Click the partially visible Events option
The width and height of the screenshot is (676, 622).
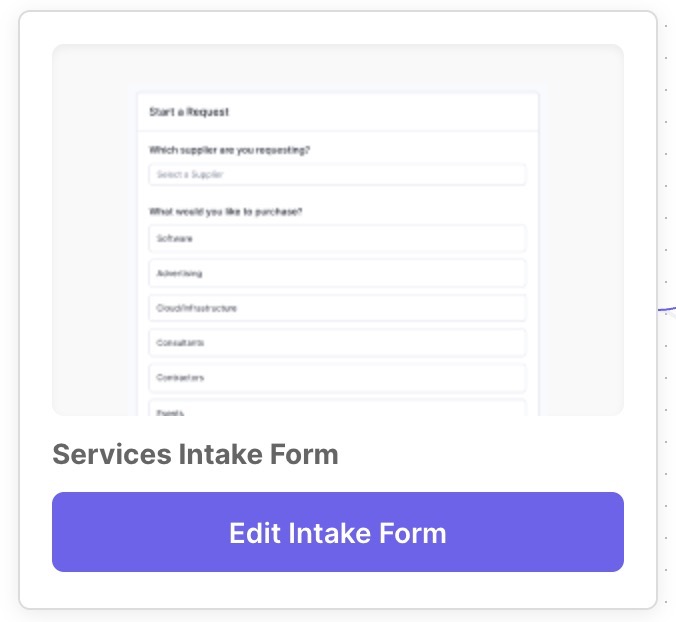click(337, 408)
